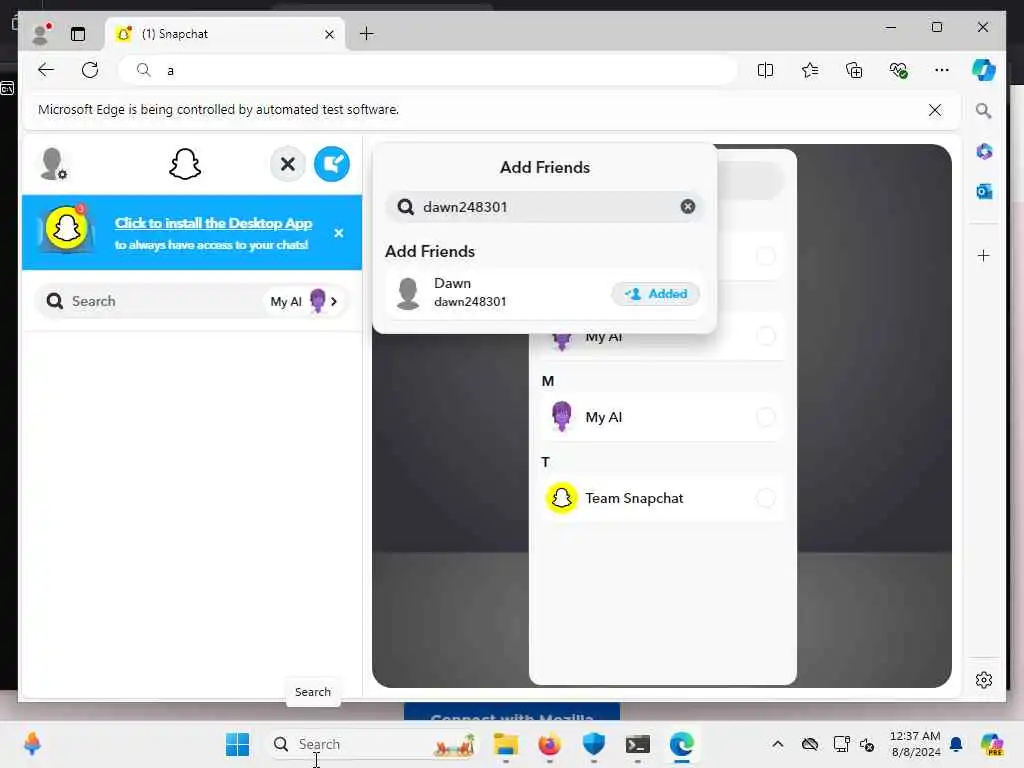Screen dimensions: 1024x768
Task: Close the Snapchat browser tab
Action: point(329,34)
